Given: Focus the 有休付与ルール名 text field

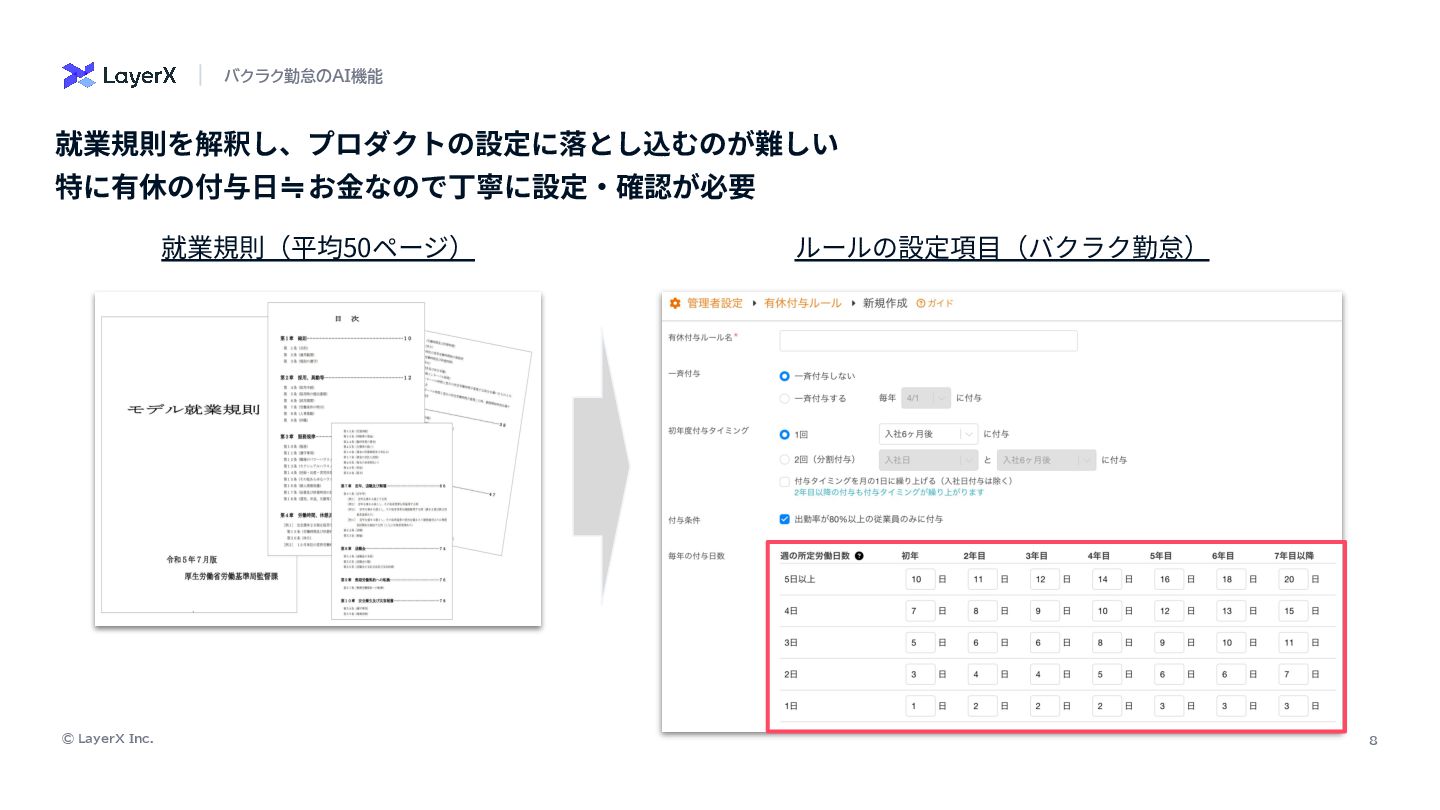Looking at the screenshot, I should click(928, 341).
